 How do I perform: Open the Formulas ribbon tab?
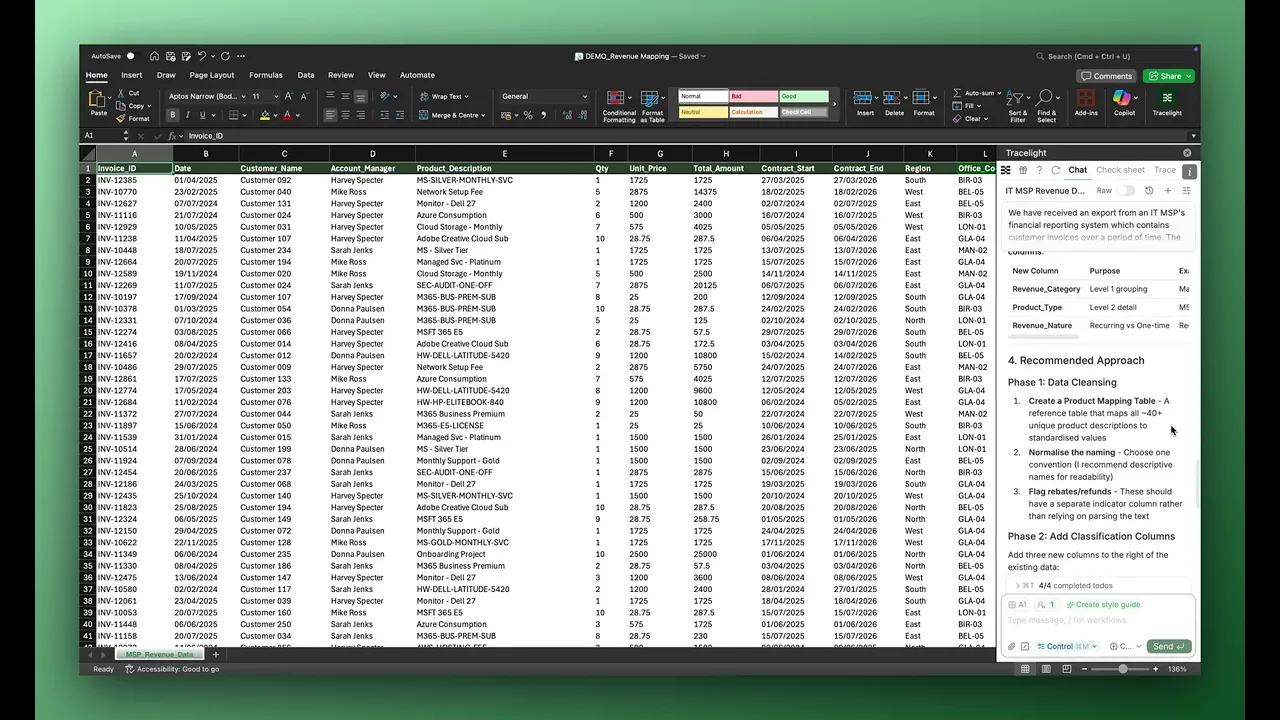266,75
